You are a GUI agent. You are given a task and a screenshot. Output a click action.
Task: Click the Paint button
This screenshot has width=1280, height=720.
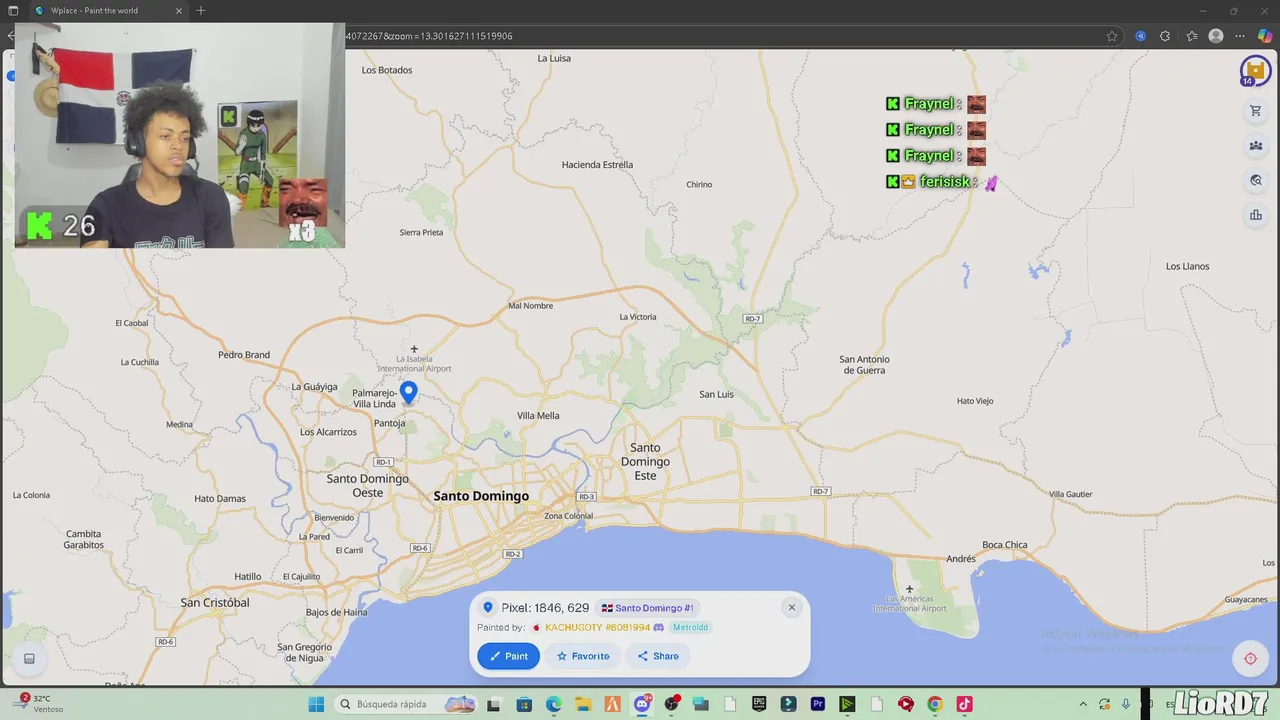(x=508, y=656)
